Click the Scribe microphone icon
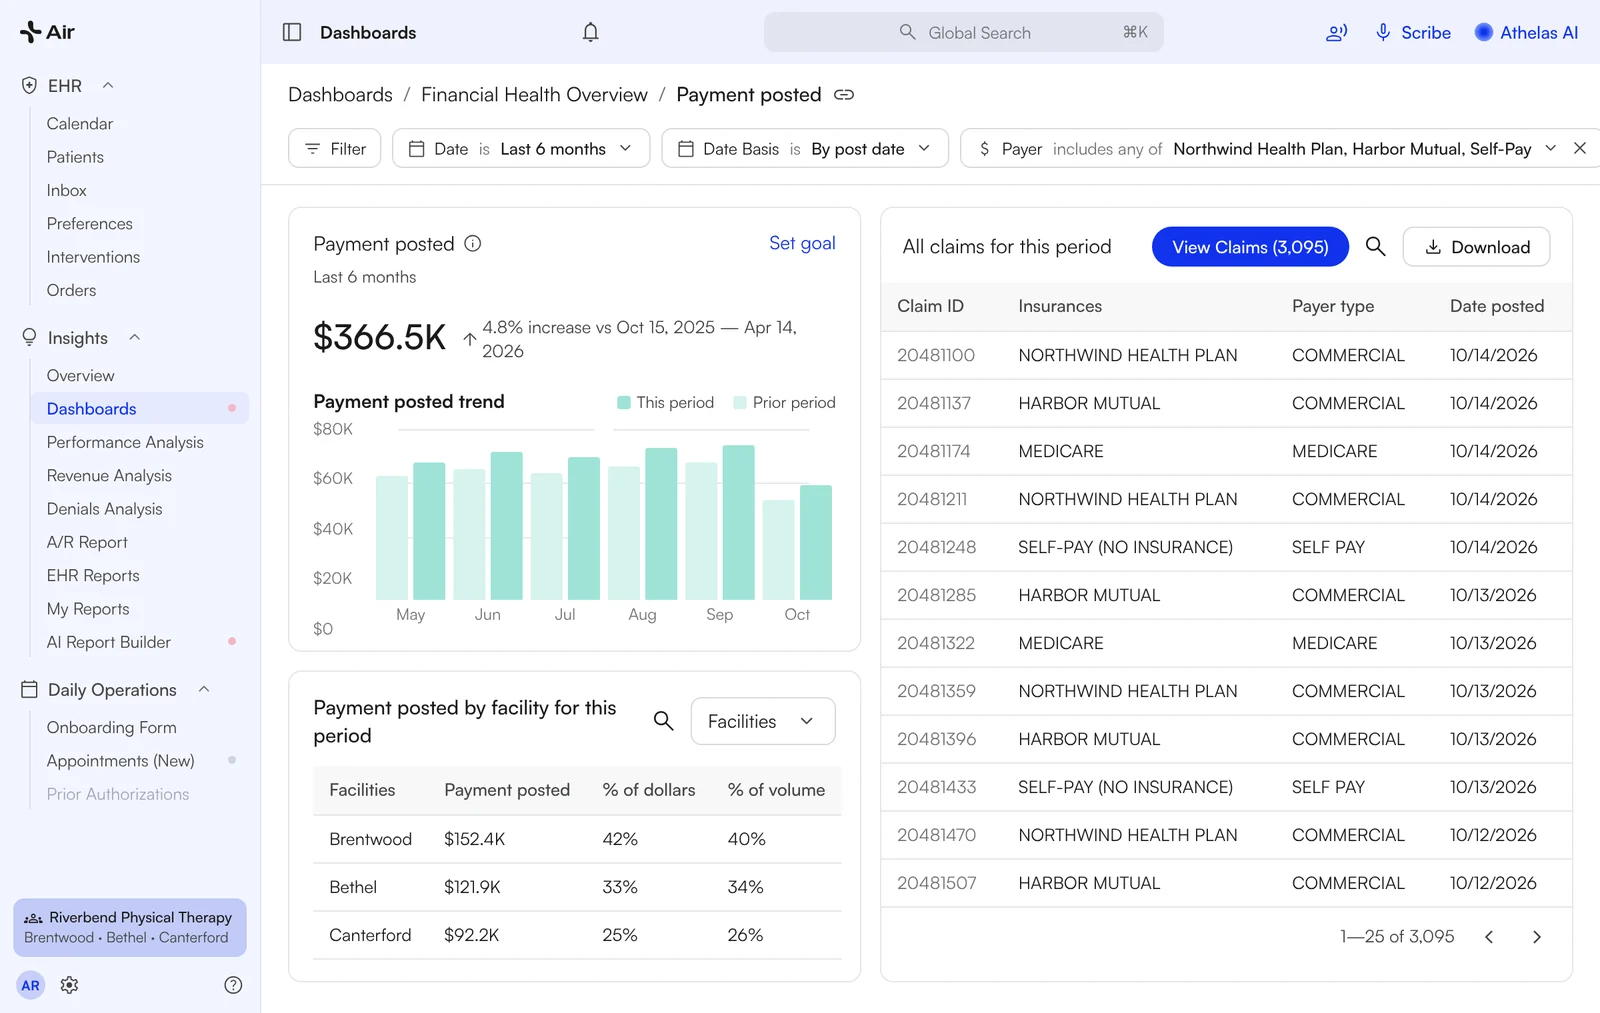The width and height of the screenshot is (1600, 1013). 1383,32
